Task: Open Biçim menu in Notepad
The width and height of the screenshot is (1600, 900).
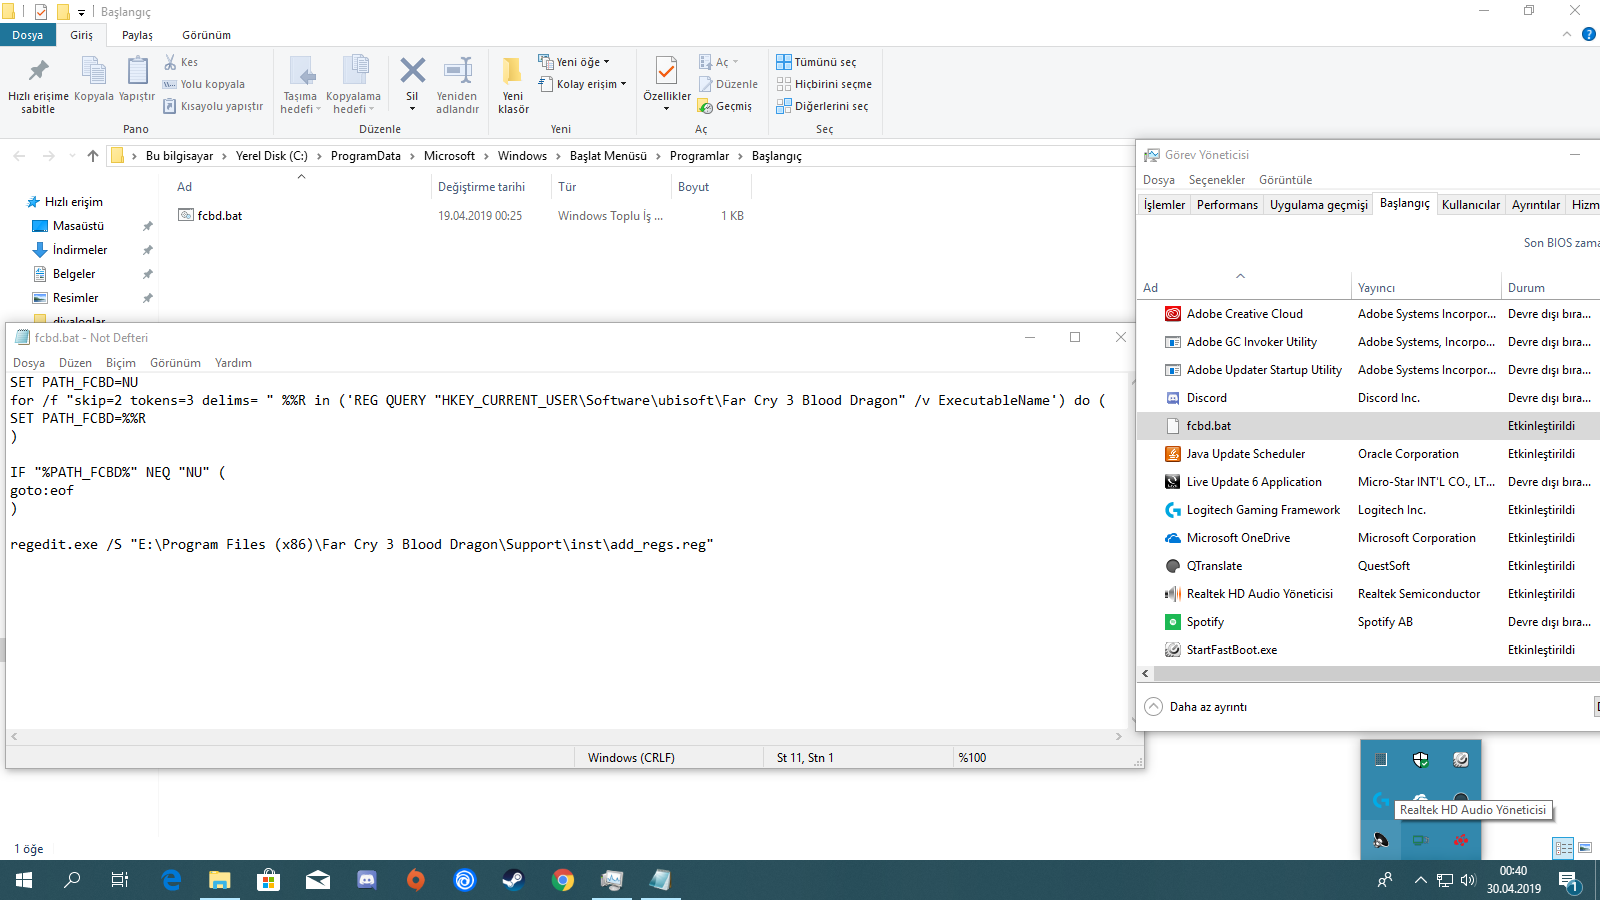Action: [x=121, y=363]
